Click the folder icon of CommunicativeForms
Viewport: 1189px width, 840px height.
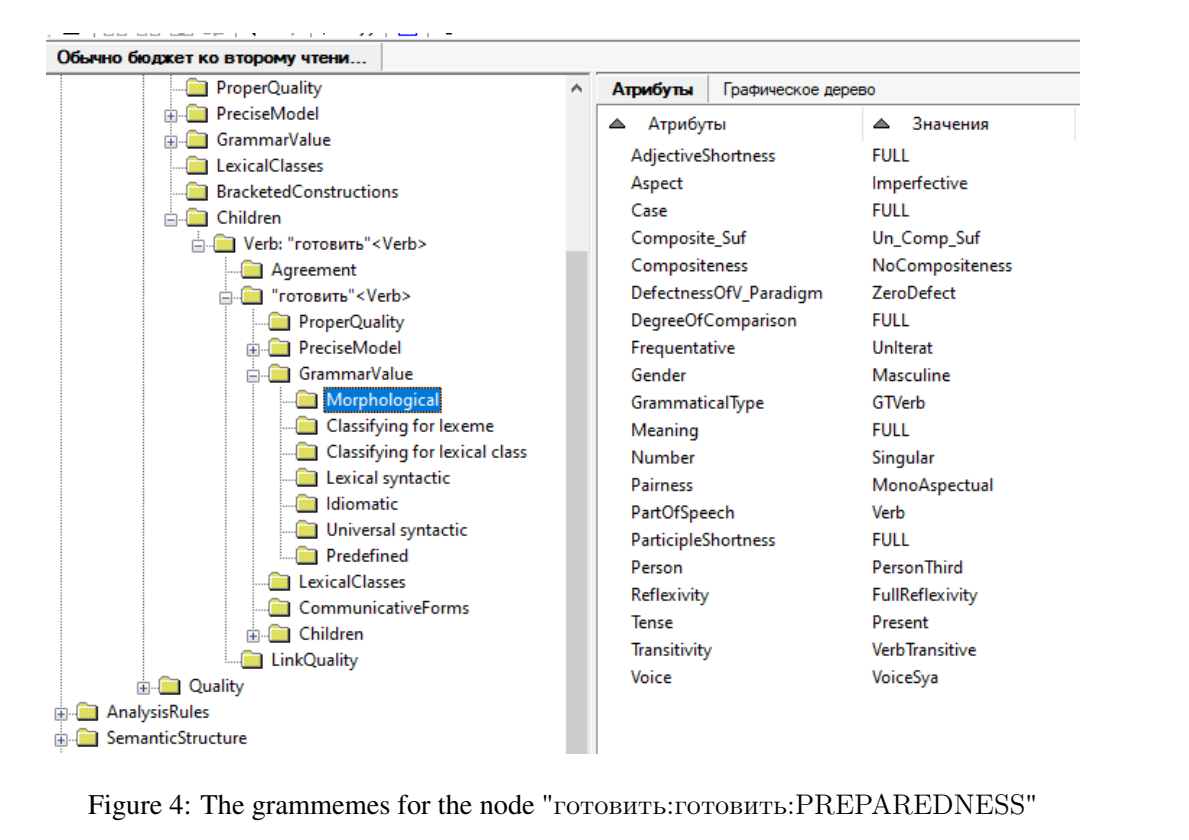(280, 608)
